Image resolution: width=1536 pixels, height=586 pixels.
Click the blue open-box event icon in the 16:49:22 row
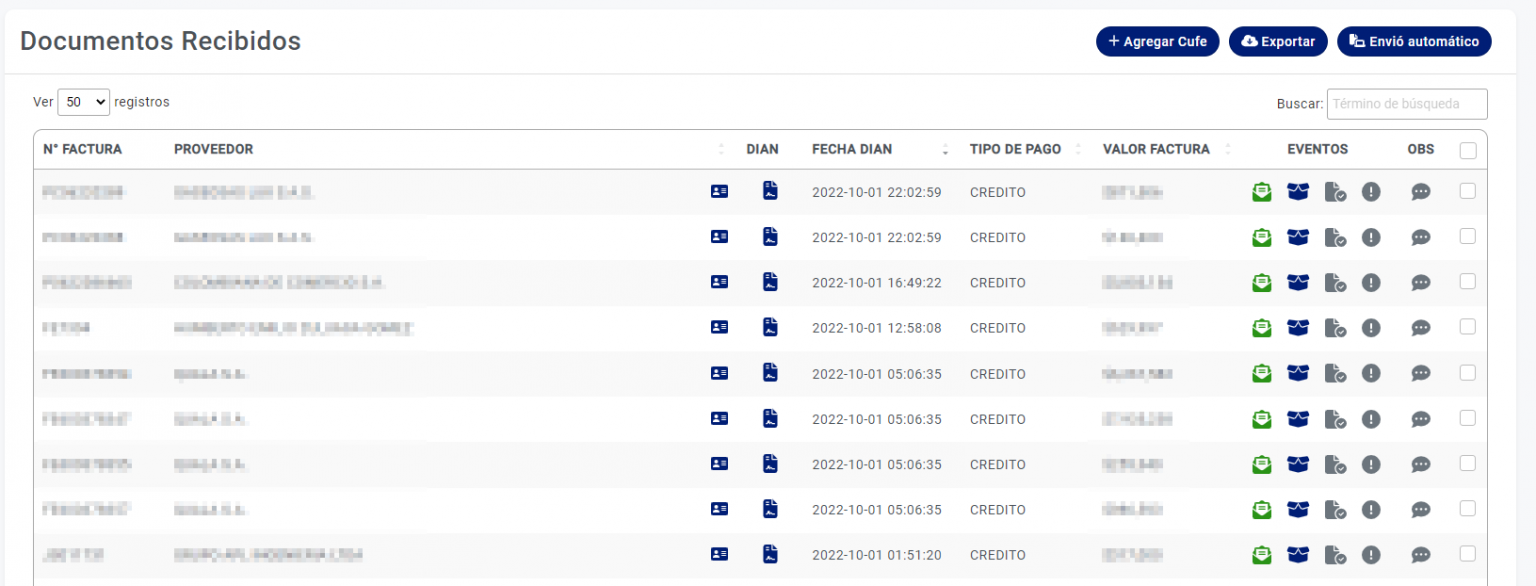pyautogui.click(x=1297, y=283)
